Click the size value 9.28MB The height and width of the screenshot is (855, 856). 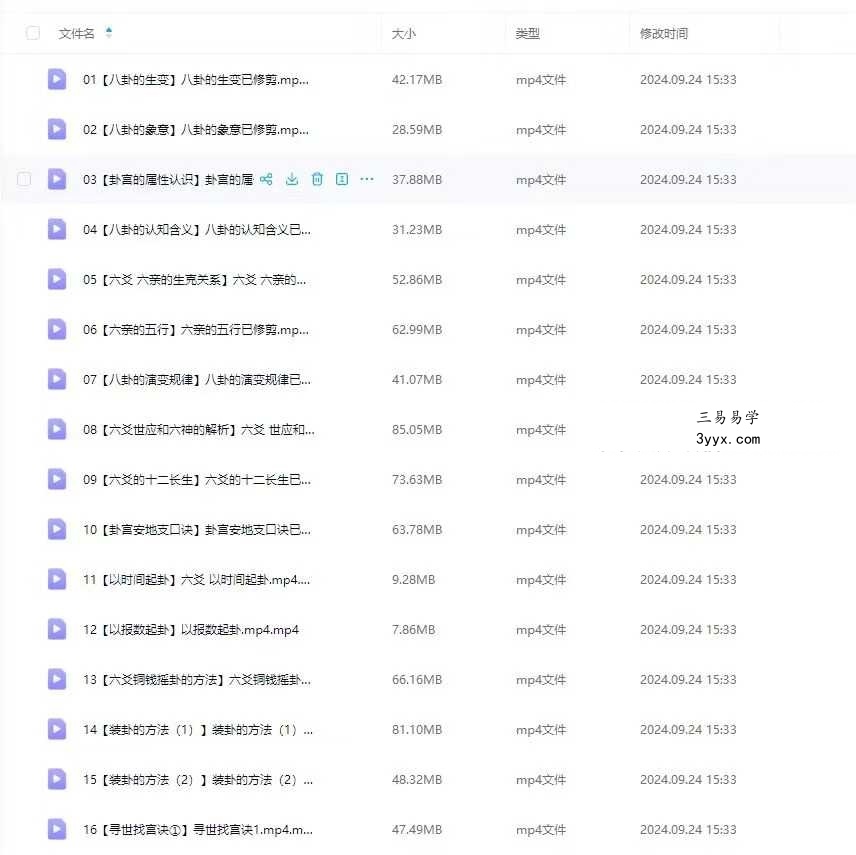(x=414, y=580)
